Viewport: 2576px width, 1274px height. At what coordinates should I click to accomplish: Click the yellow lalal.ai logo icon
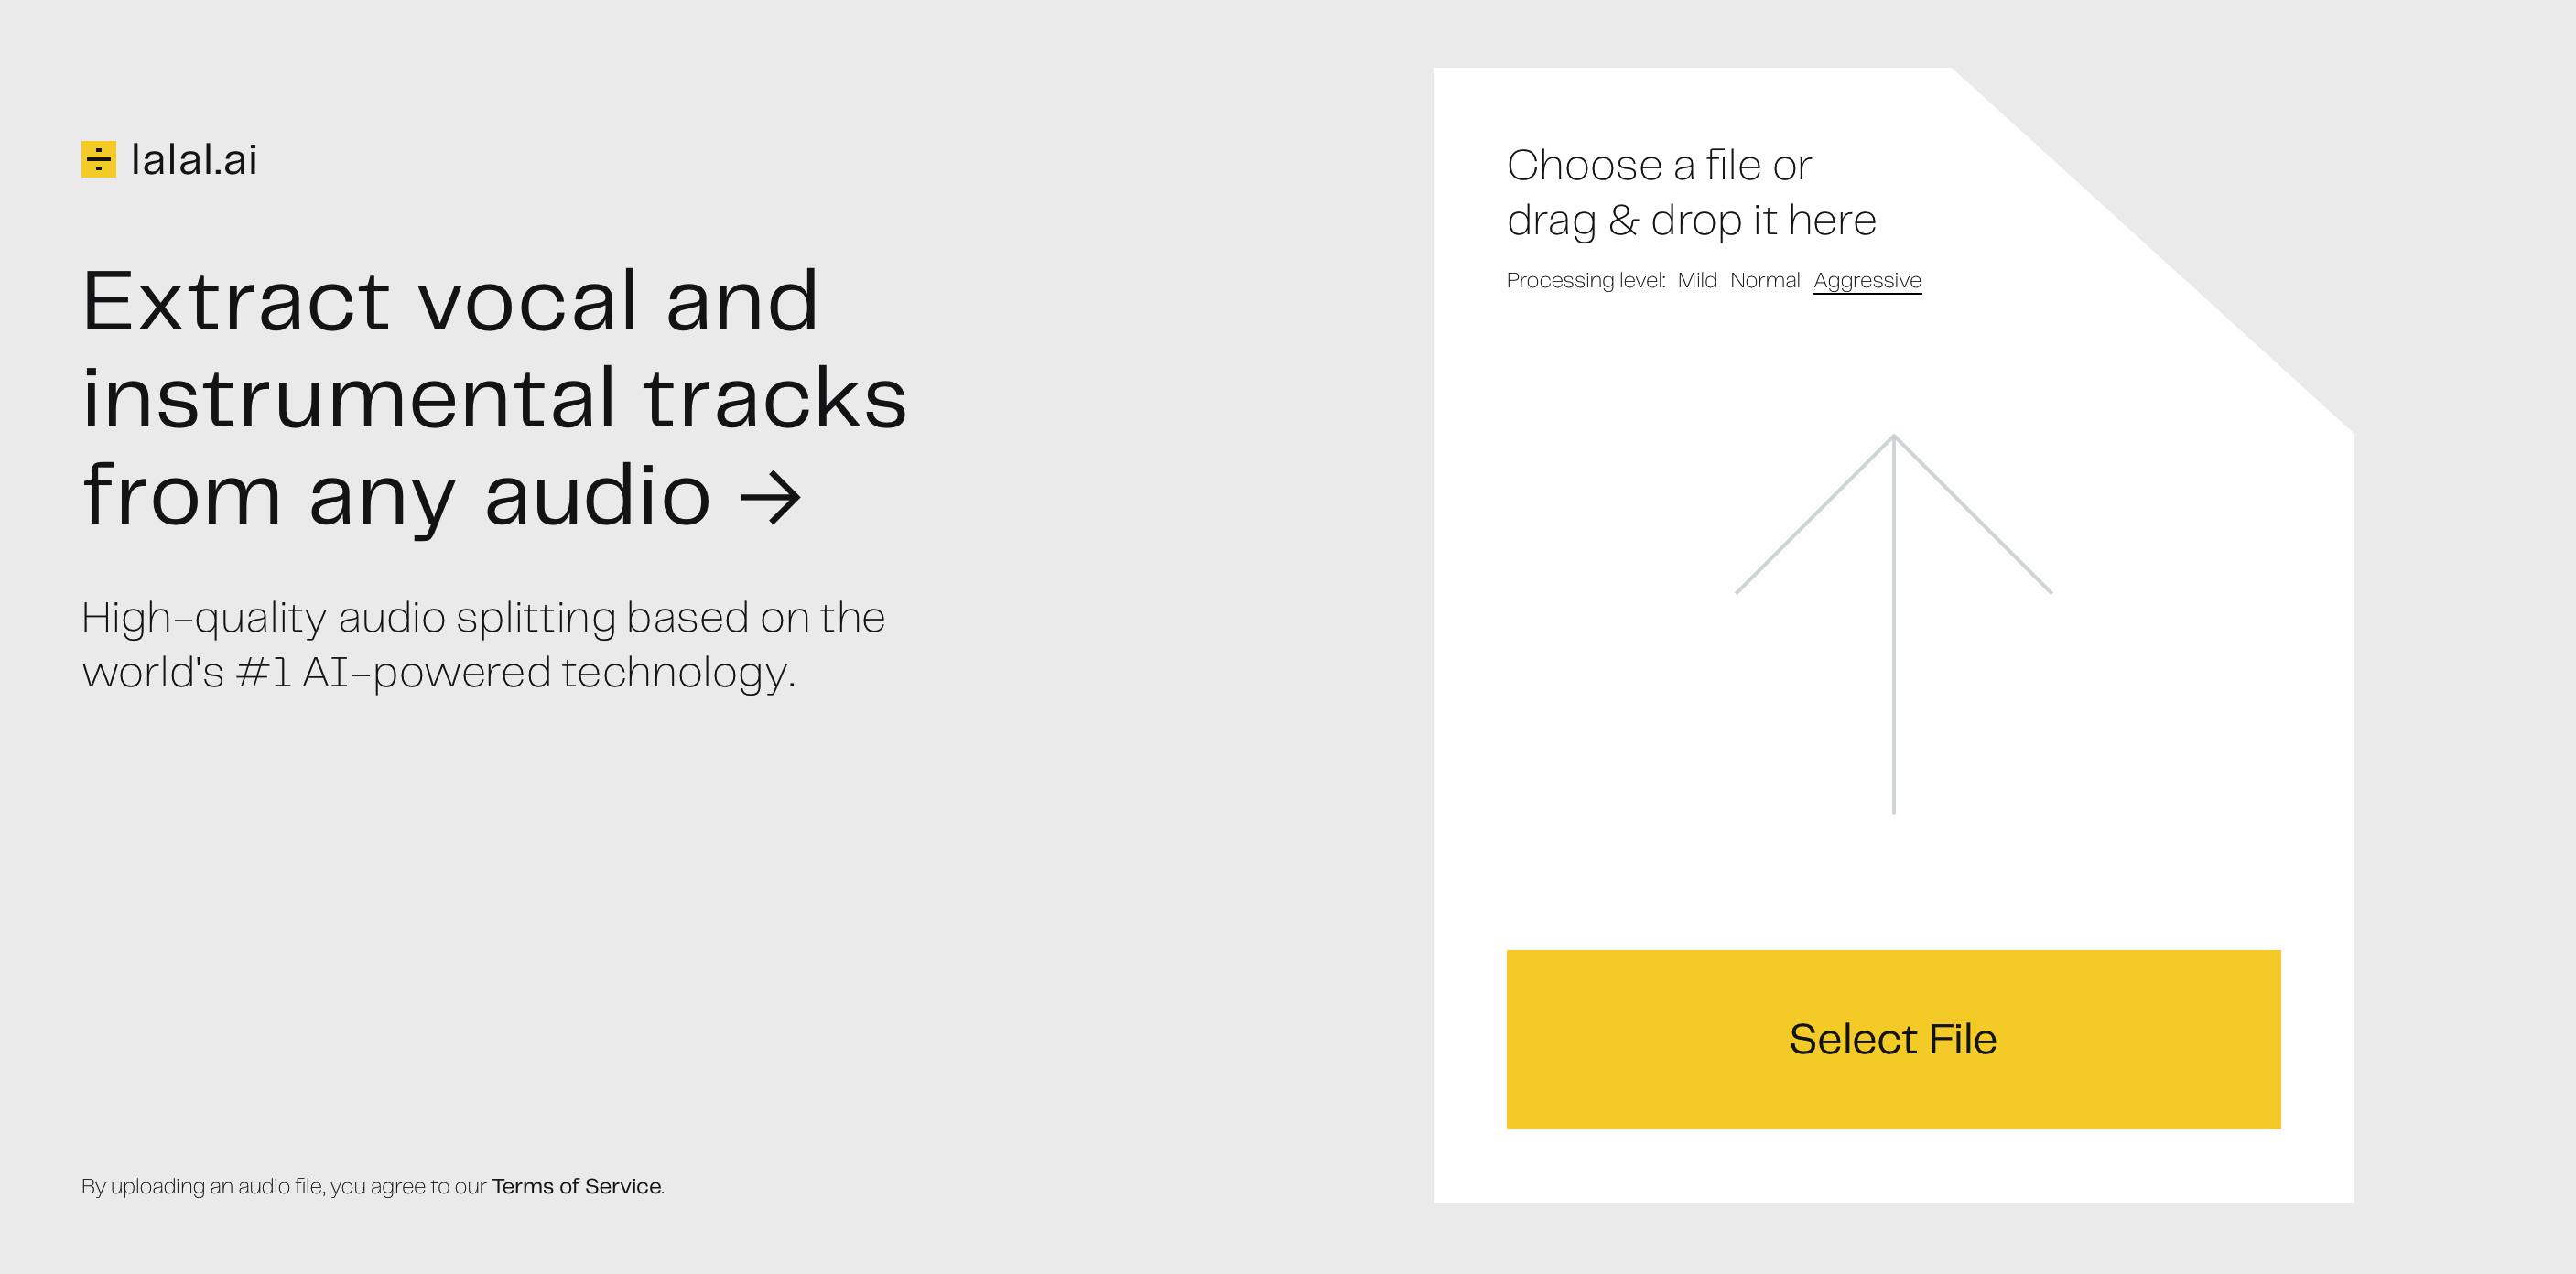click(98, 160)
